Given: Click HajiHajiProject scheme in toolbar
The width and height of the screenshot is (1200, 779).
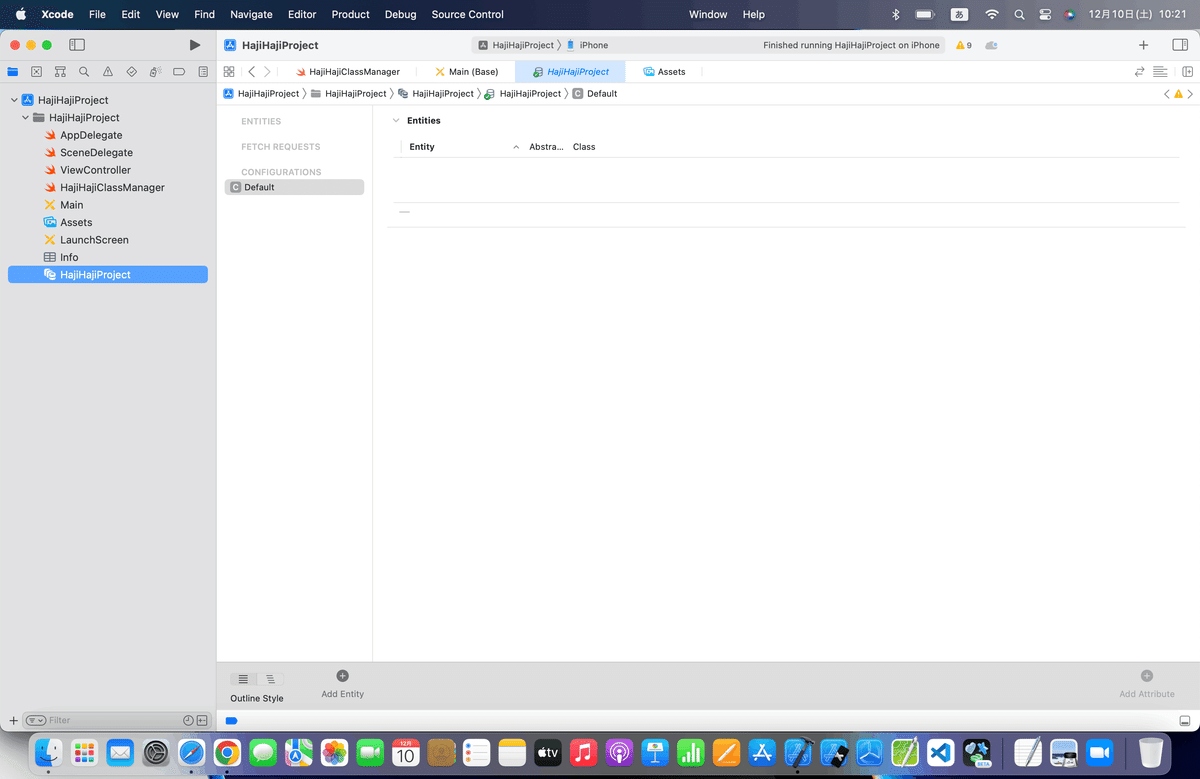Looking at the screenshot, I should pos(516,45).
